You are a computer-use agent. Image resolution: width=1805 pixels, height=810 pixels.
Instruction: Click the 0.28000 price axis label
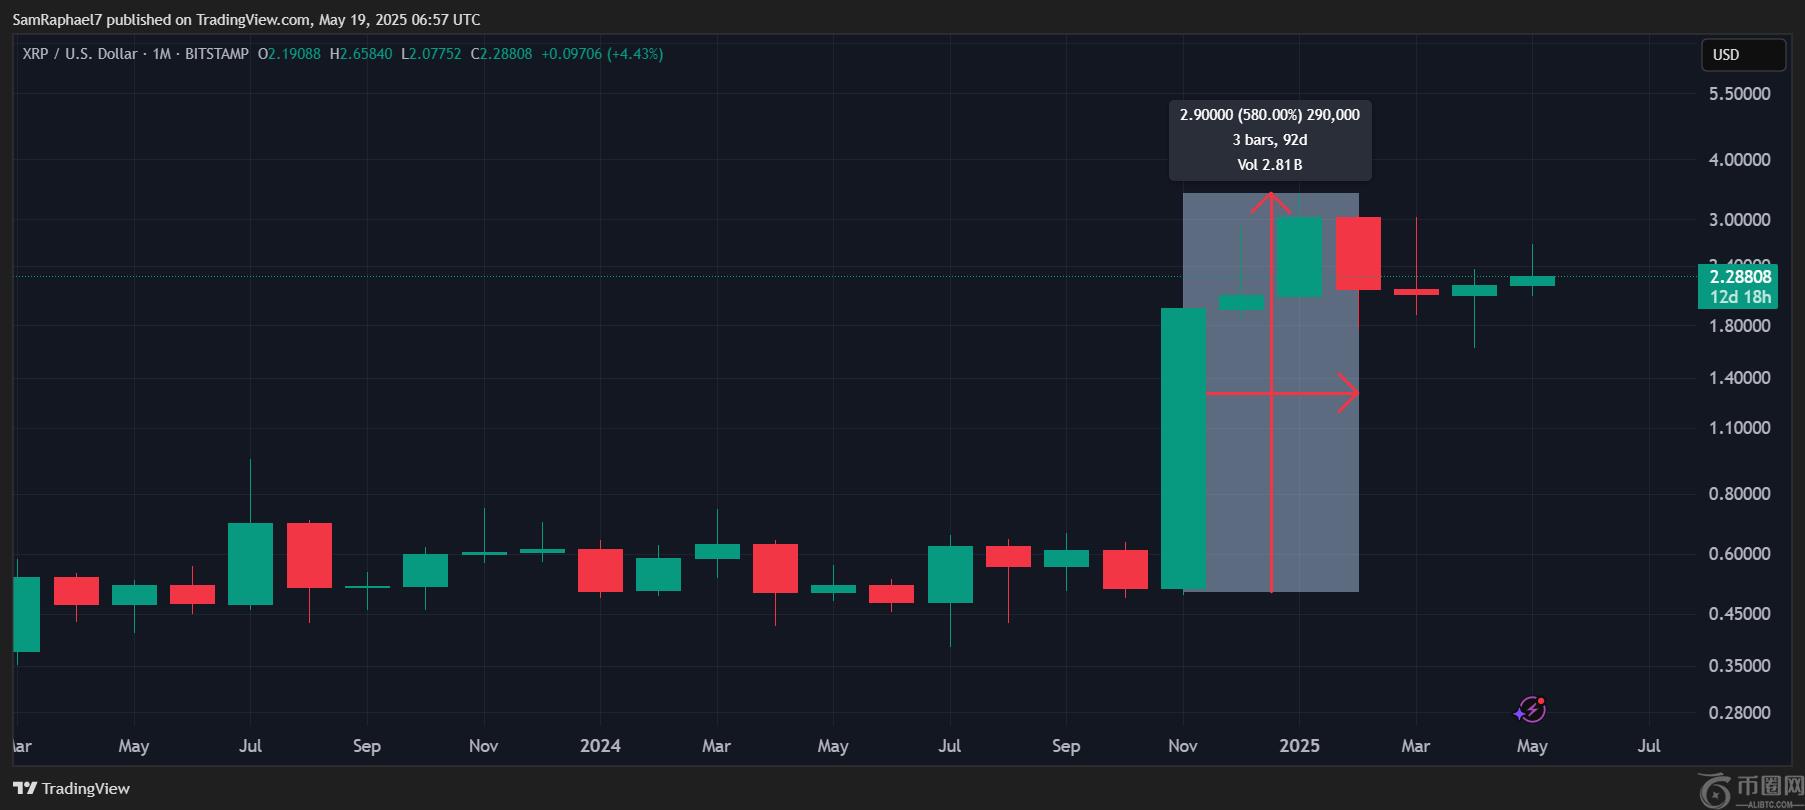click(1739, 713)
